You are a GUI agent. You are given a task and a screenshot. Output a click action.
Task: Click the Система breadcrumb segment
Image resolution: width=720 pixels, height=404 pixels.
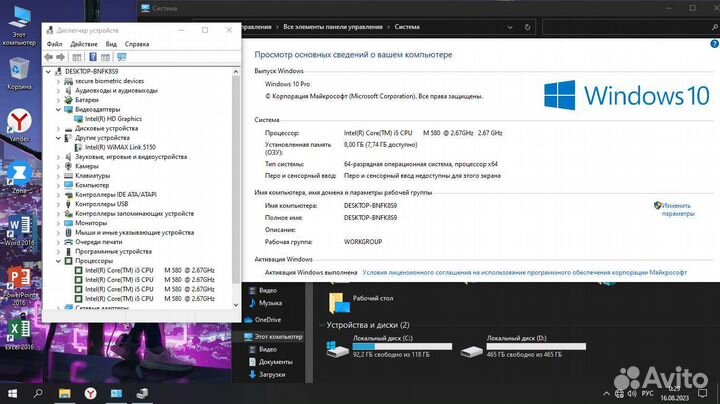point(407,27)
